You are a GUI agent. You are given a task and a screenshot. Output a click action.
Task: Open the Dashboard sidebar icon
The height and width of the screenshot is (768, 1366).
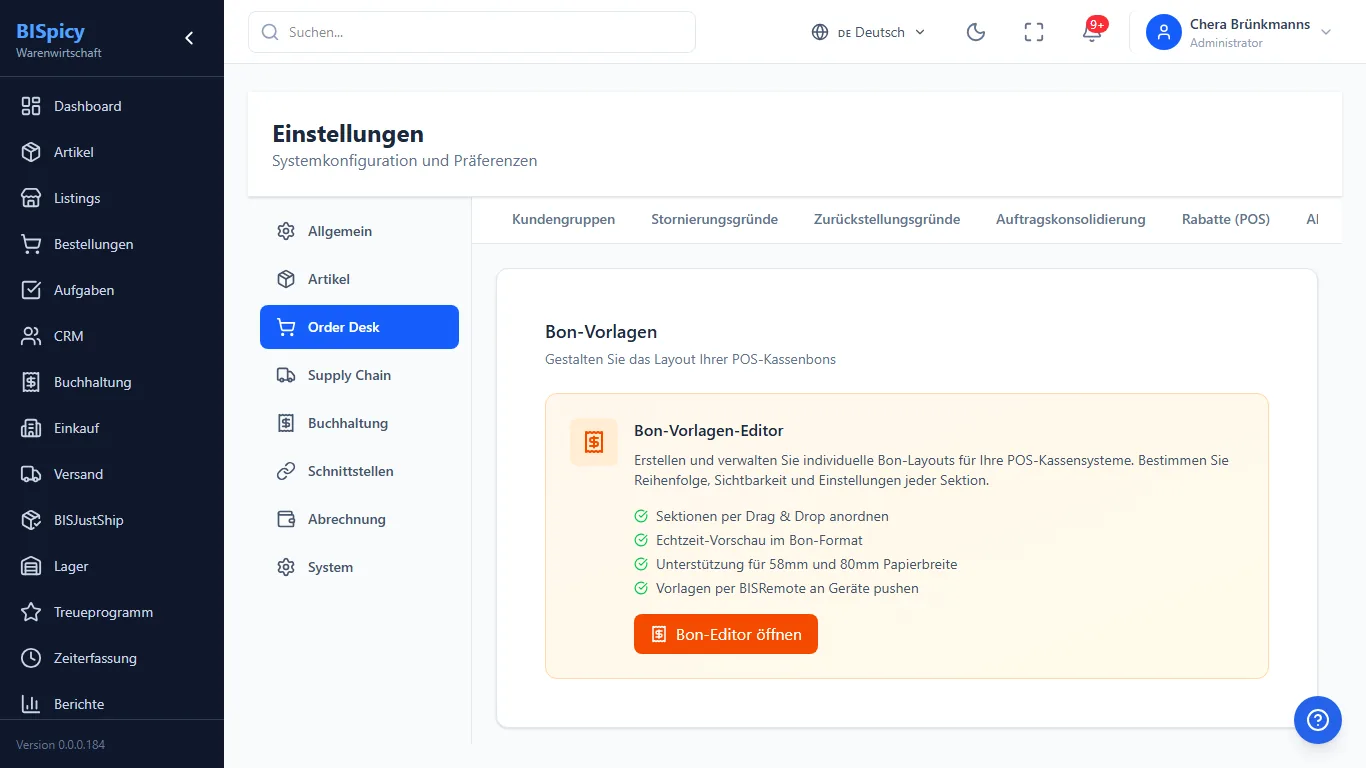(x=31, y=106)
